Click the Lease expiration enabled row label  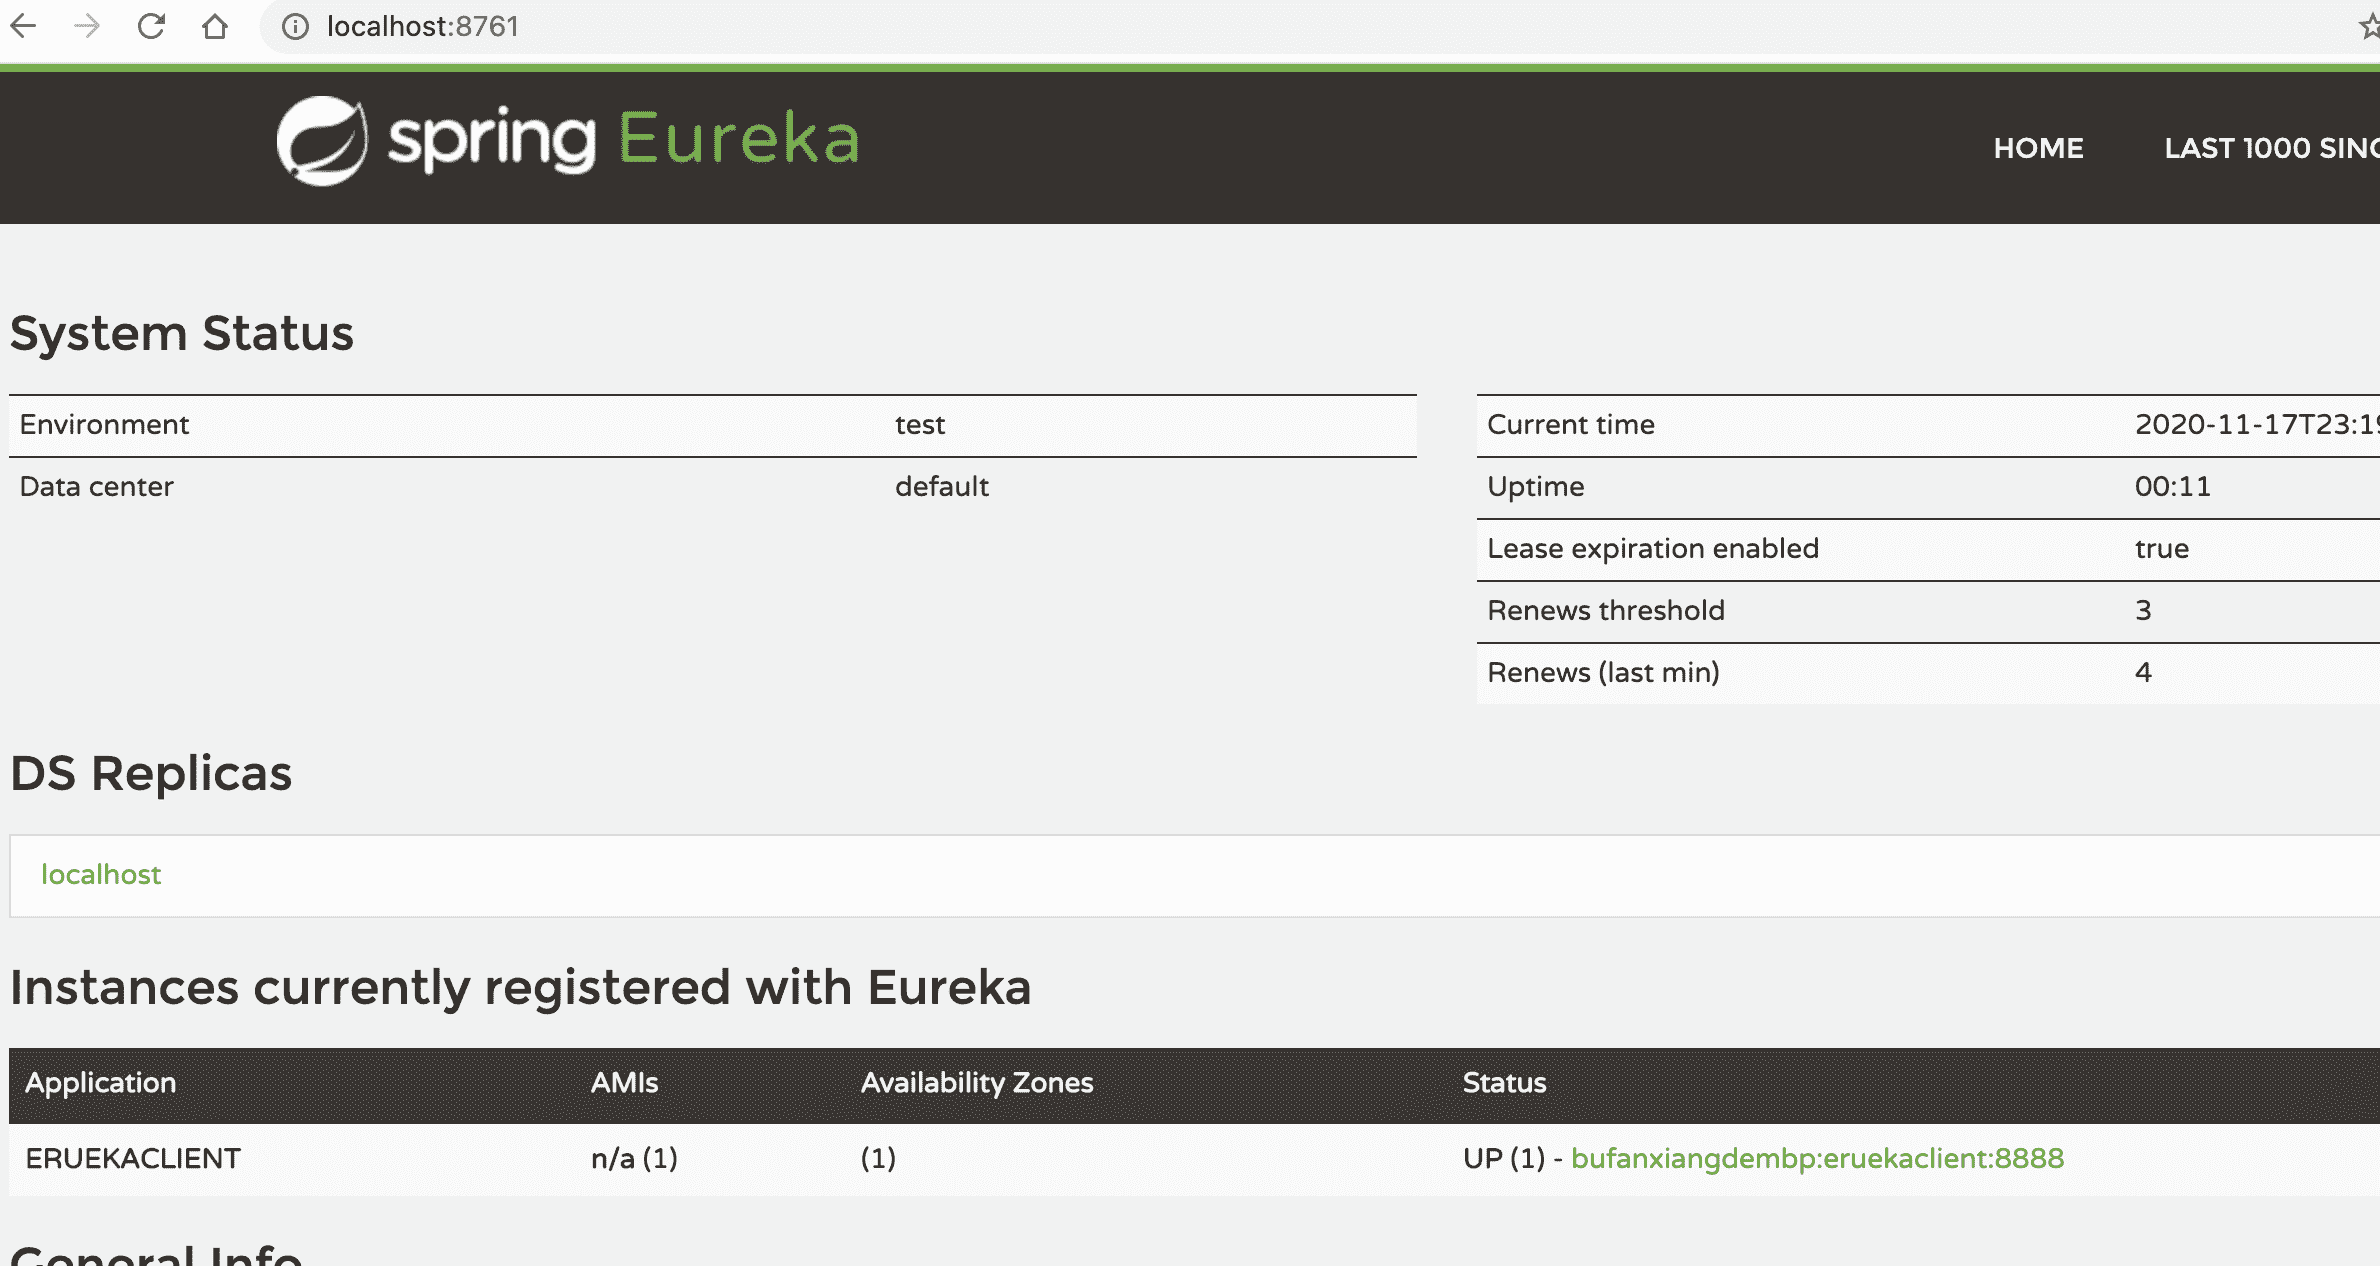[1652, 549]
